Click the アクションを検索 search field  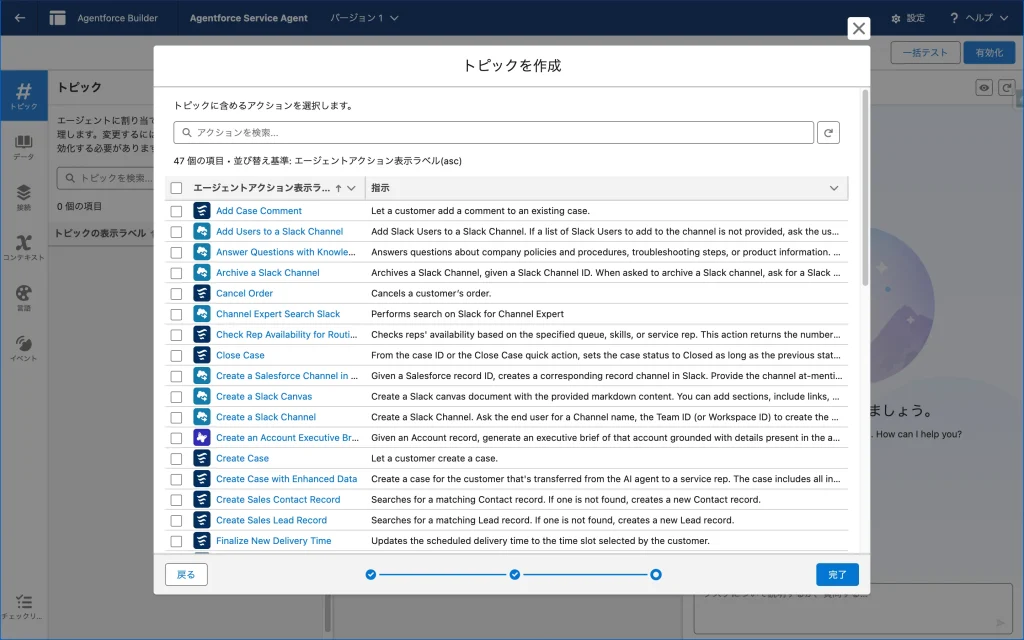[x=494, y=132]
